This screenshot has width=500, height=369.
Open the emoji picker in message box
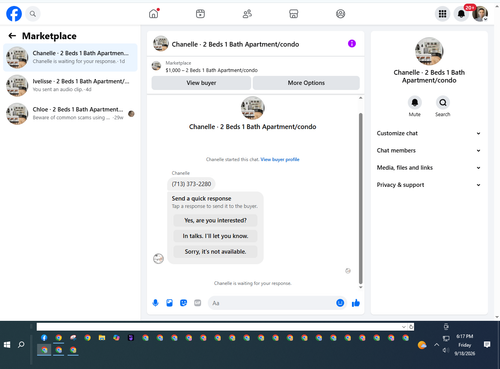pyautogui.click(x=340, y=303)
